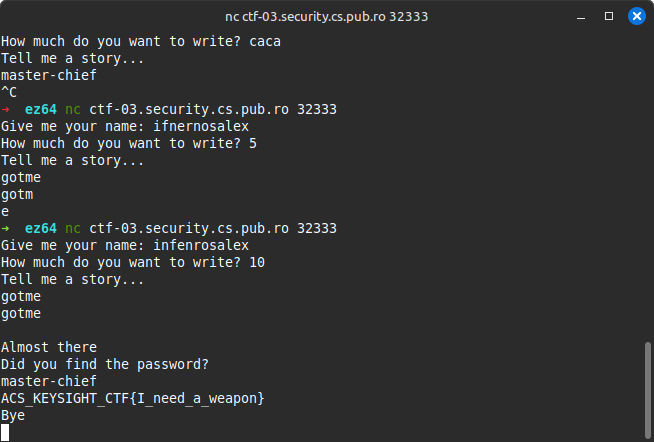Click the window title bar text
This screenshot has width=654, height=442.
327,17
